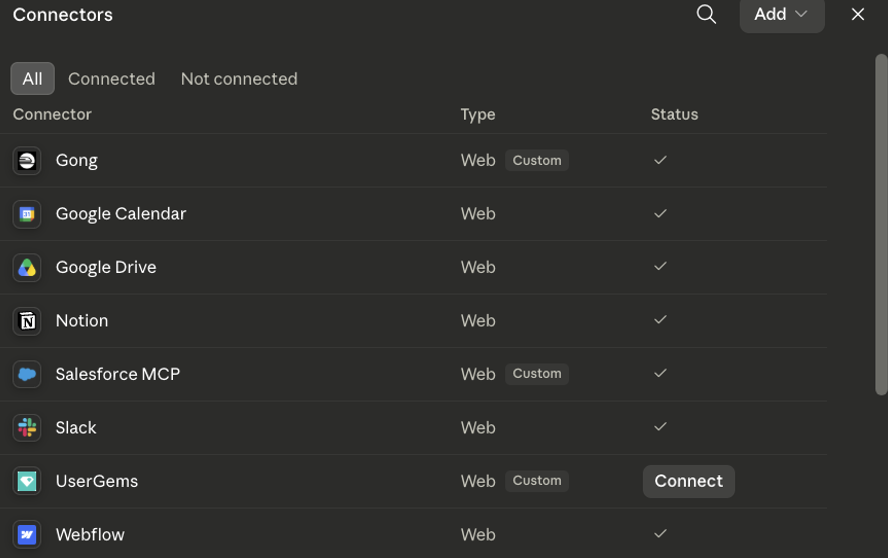Click the Webflow logo icon
The image size is (888, 558).
point(27,535)
